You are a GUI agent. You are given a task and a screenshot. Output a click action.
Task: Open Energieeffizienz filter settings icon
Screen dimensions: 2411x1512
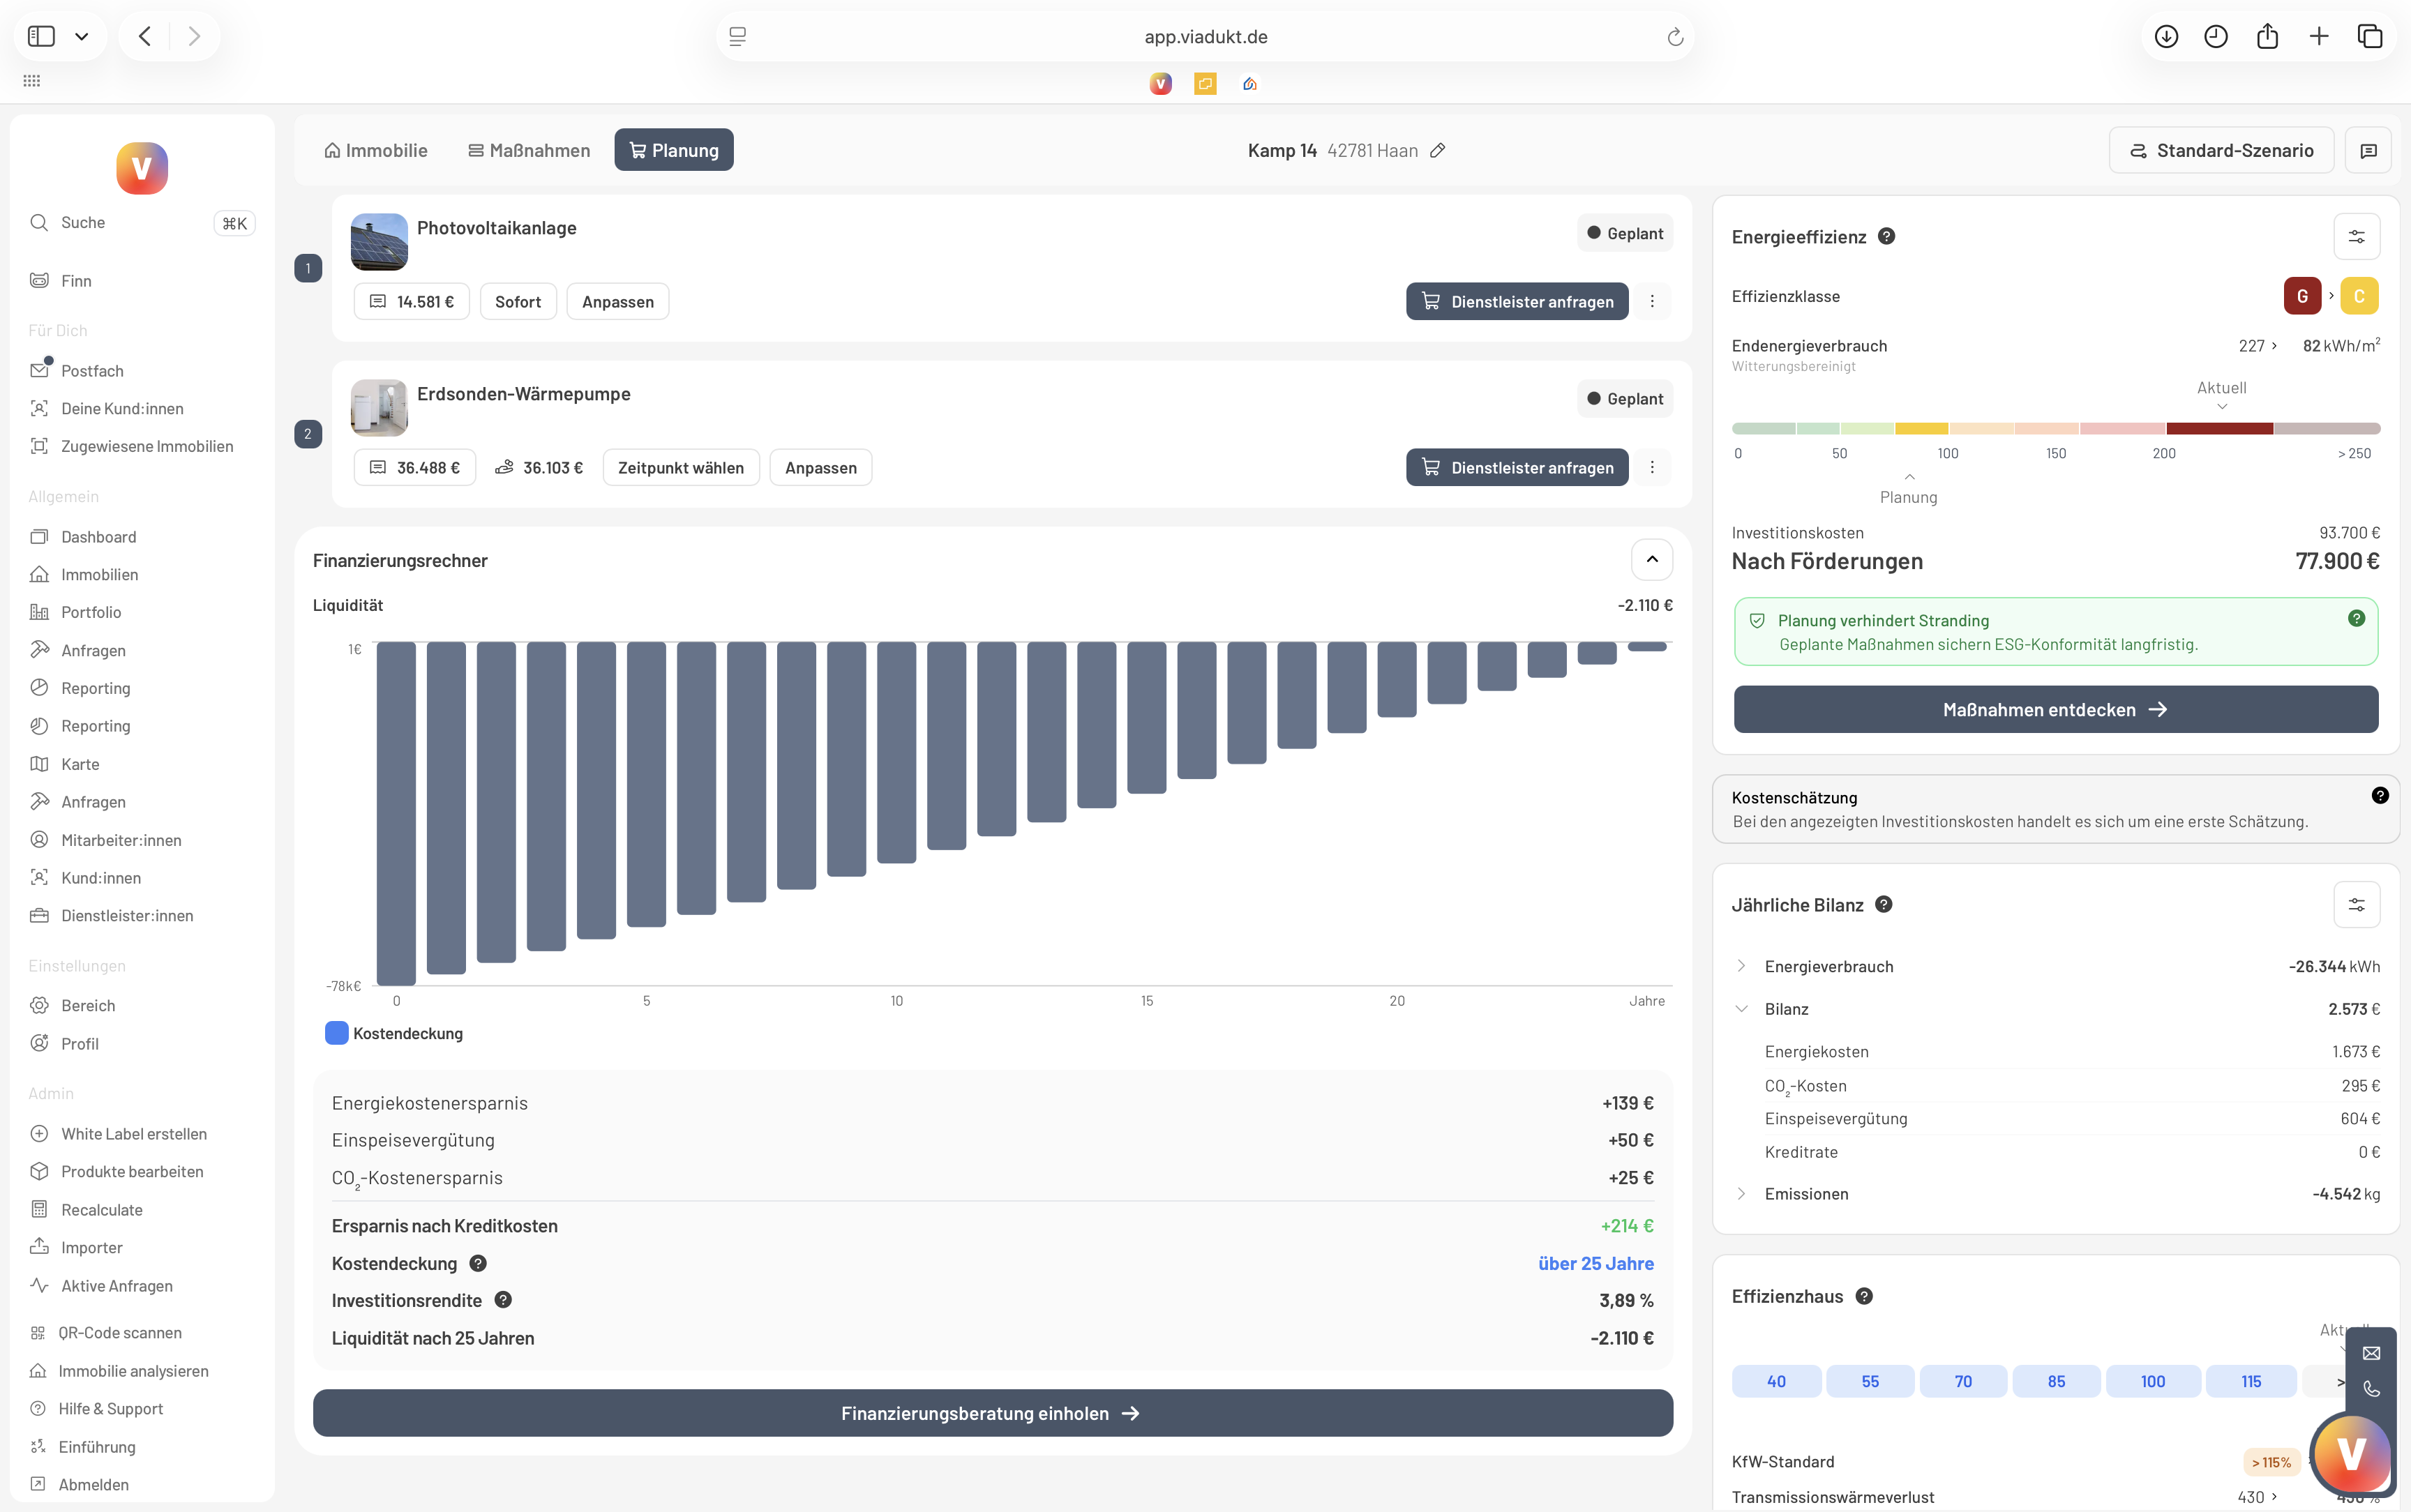(2356, 237)
